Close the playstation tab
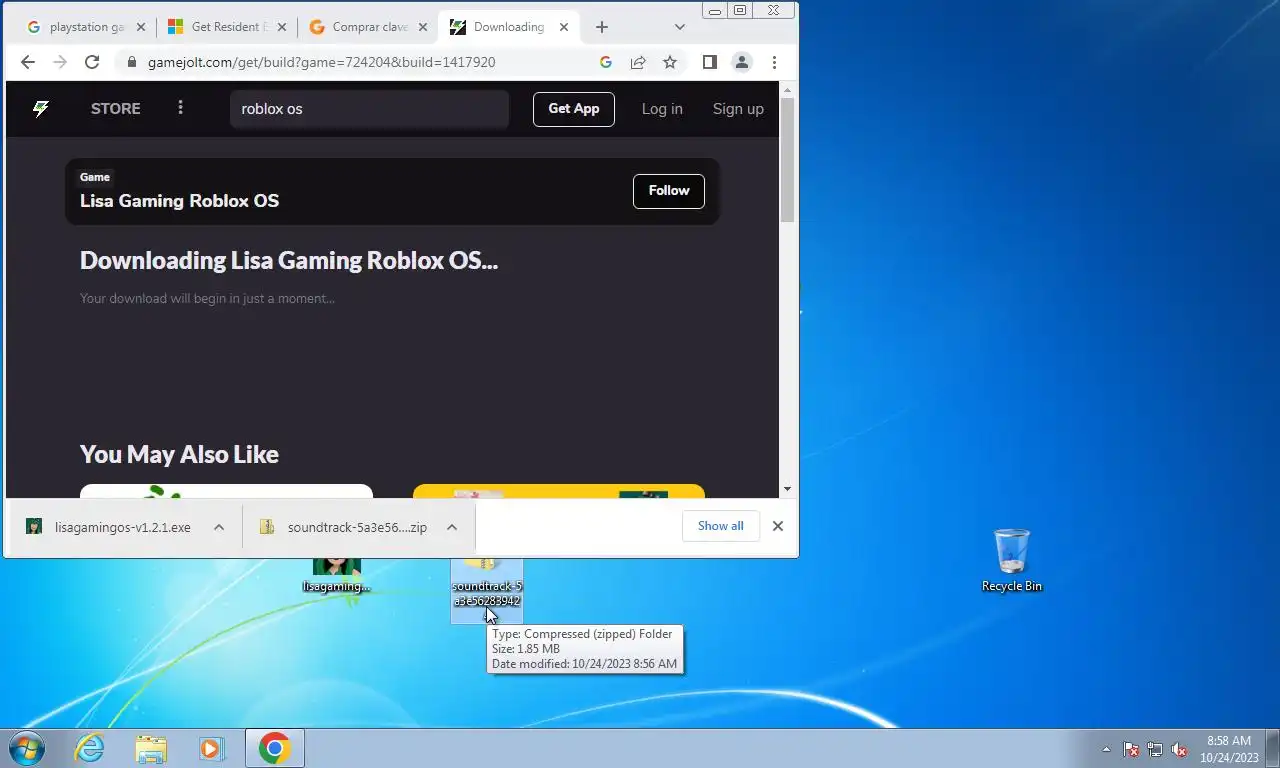Screen dimensions: 1280x768 pyautogui.click(x=140, y=27)
